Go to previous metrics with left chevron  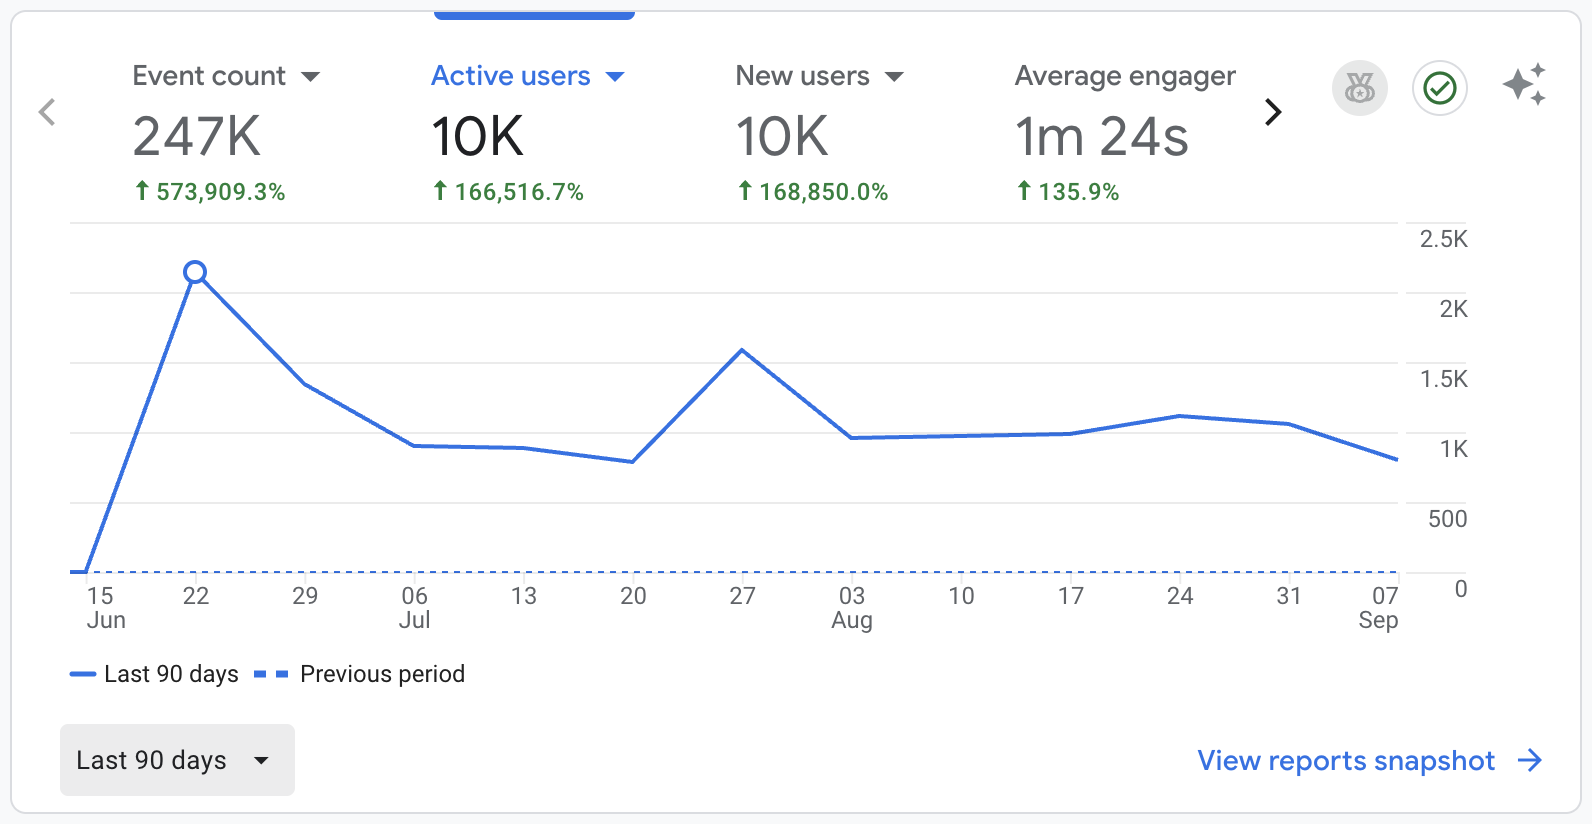47,112
